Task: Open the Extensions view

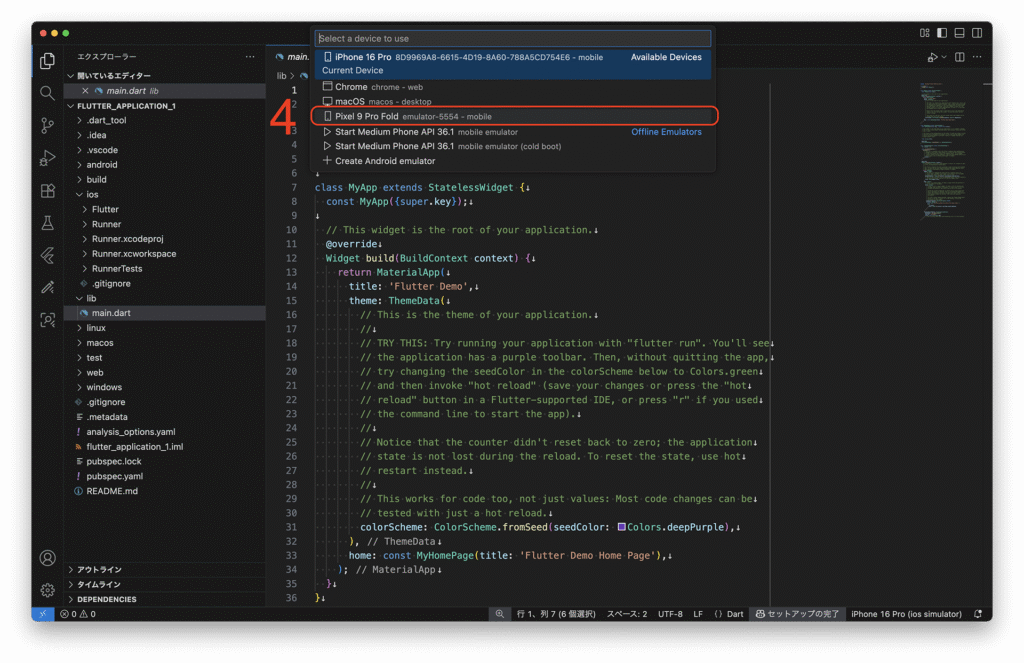Action: click(x=47, y=190)
